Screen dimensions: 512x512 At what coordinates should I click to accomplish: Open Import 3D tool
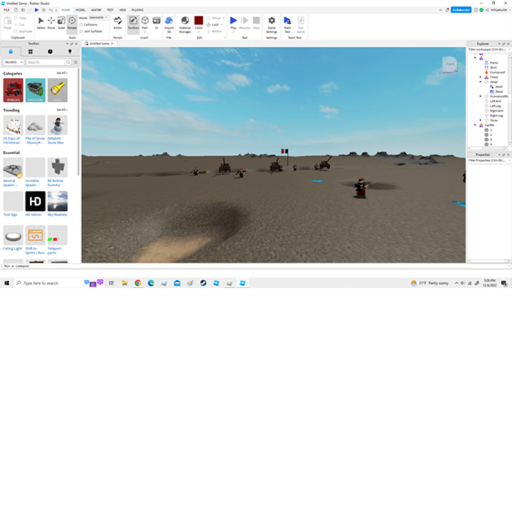169,24
